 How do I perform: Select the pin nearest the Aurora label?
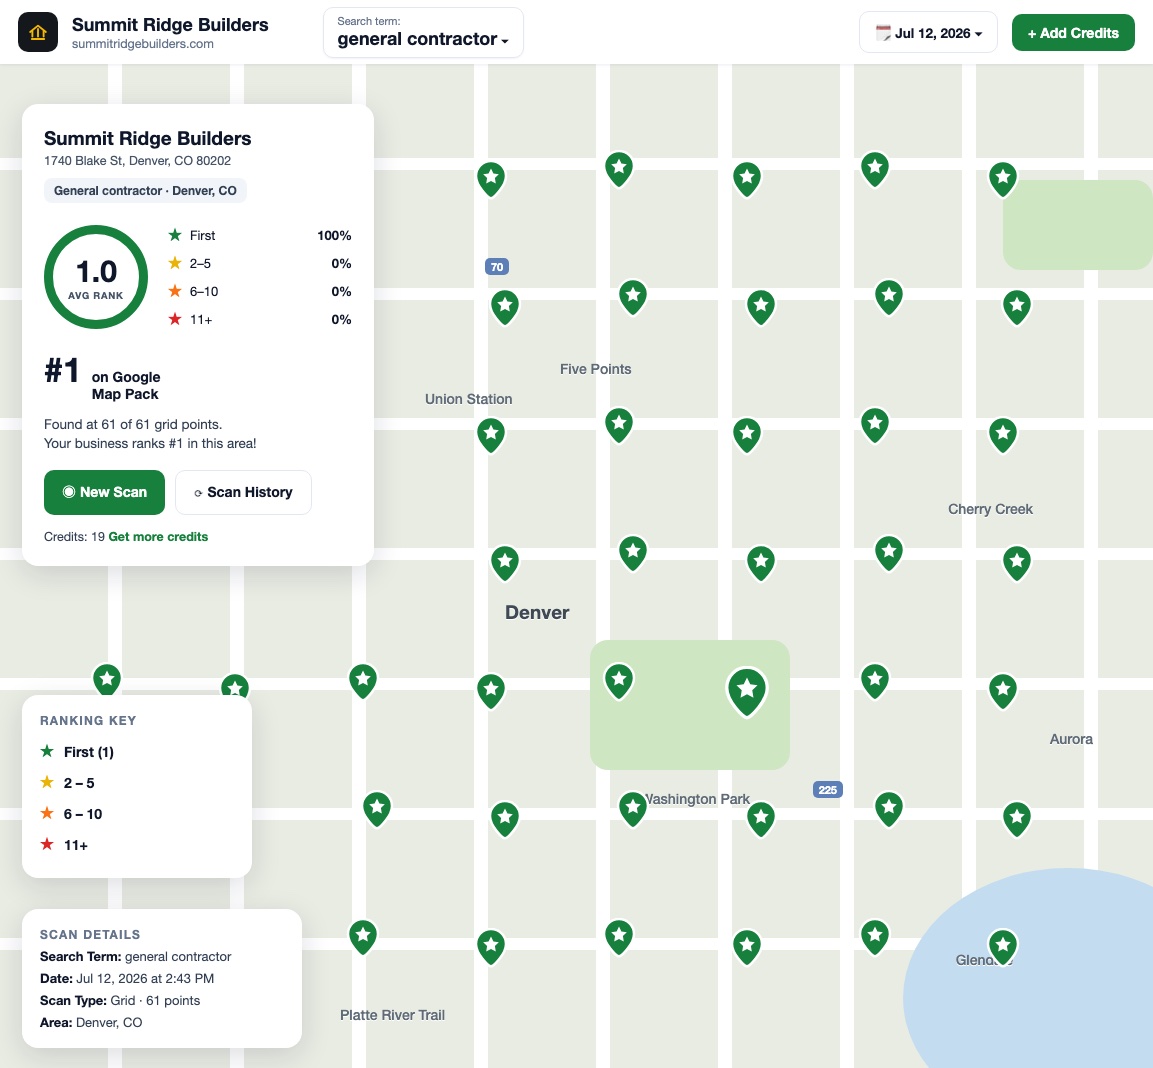[x=1003, y=691]
